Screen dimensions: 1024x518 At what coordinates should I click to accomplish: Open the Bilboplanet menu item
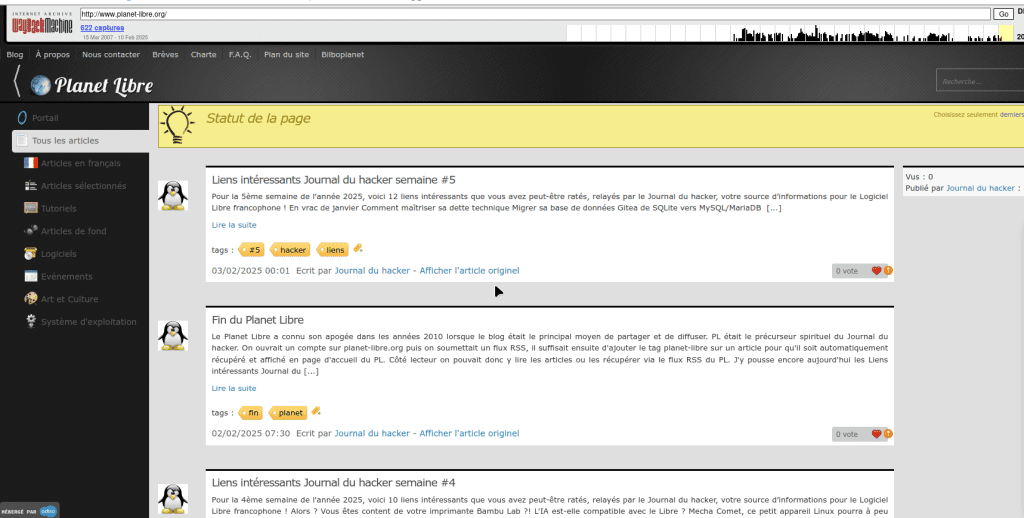pyautogui.click(x=343, y=55)
